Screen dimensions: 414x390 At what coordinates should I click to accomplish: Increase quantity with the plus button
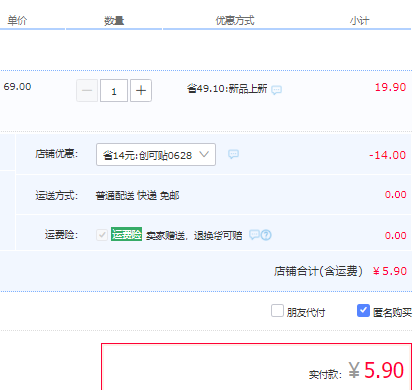point(141,90)
